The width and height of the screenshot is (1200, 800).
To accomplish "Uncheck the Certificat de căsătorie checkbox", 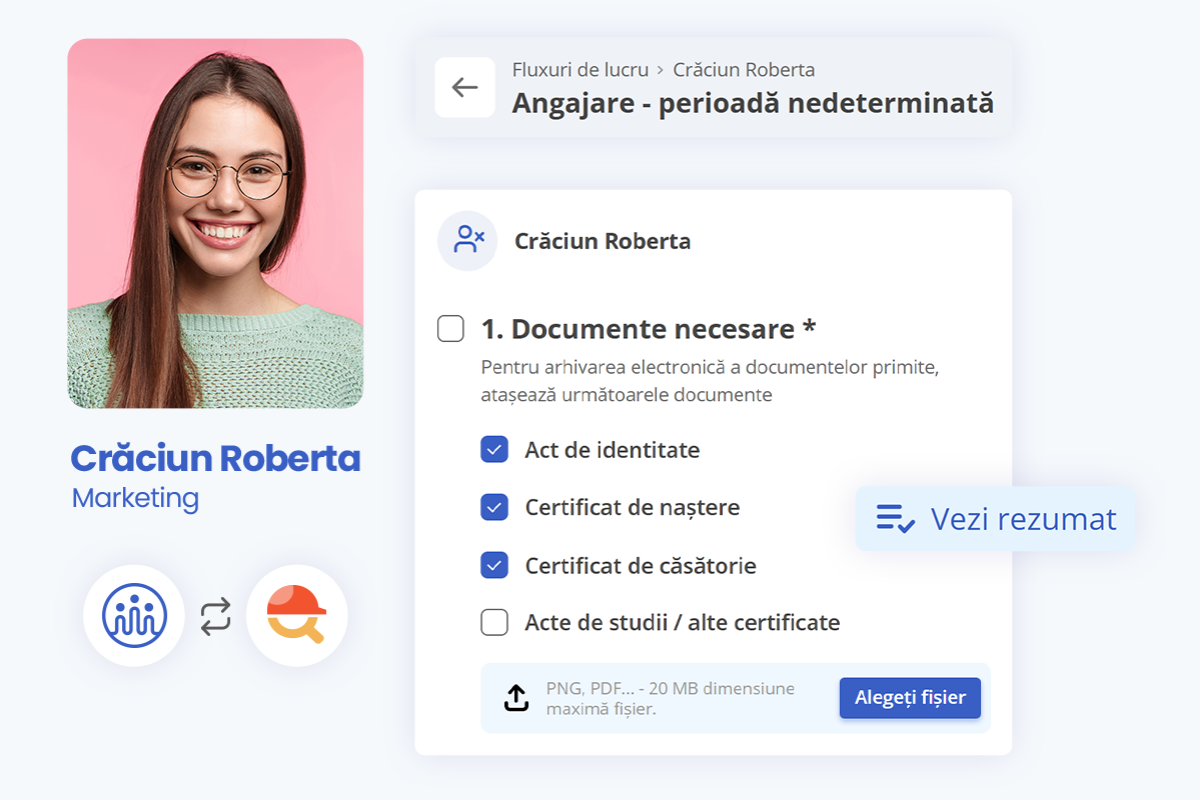I will click(495, 565).
